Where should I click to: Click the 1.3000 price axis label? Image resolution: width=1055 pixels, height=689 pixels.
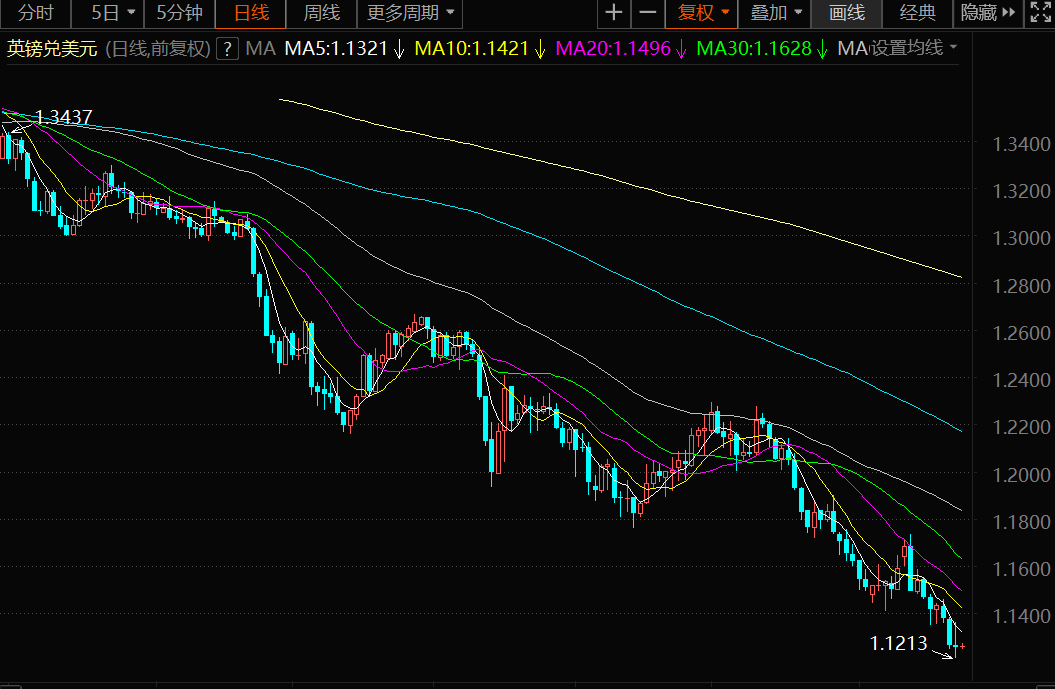[x=1021, y=238]
